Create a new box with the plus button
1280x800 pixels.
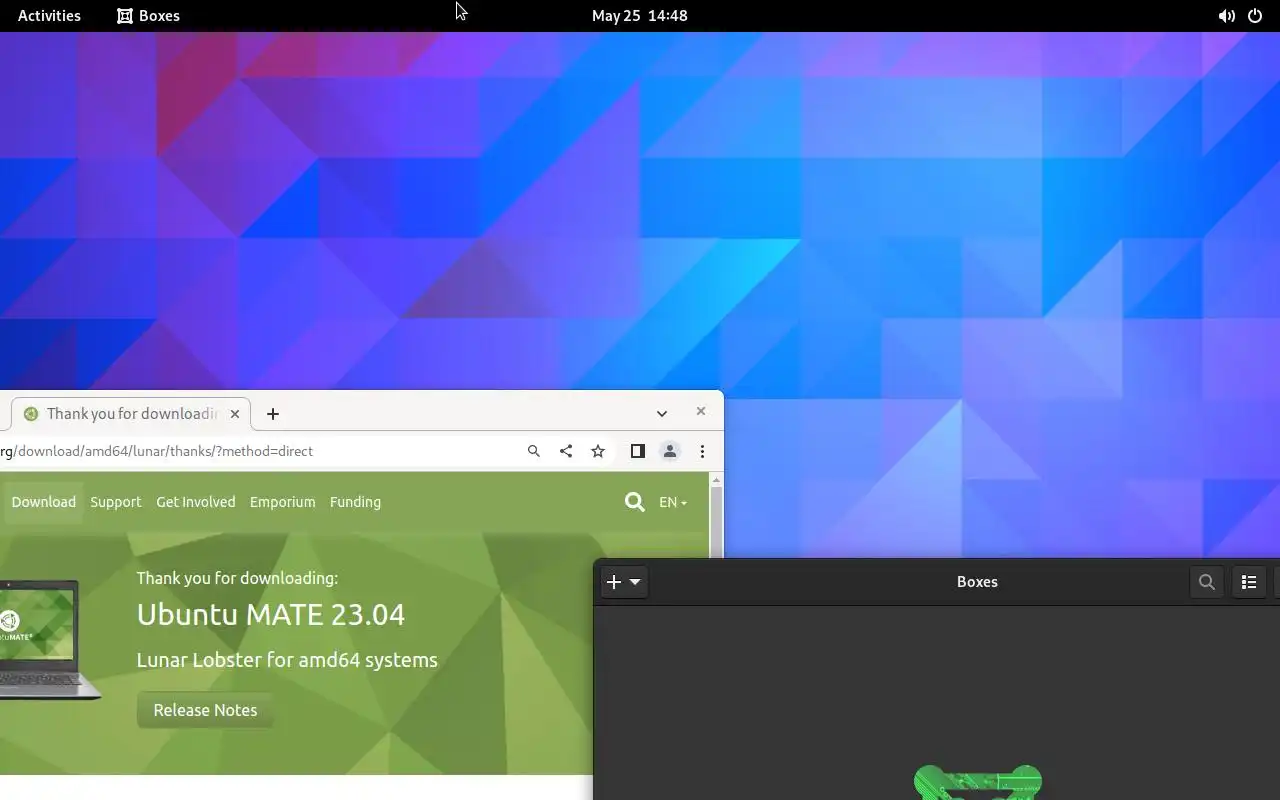(614, 582)
